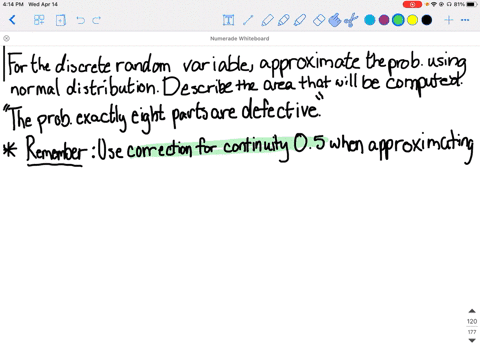Select the scissors cut tool
The width and height of the screenshot is (480, 360).
[x=351, y=20]
